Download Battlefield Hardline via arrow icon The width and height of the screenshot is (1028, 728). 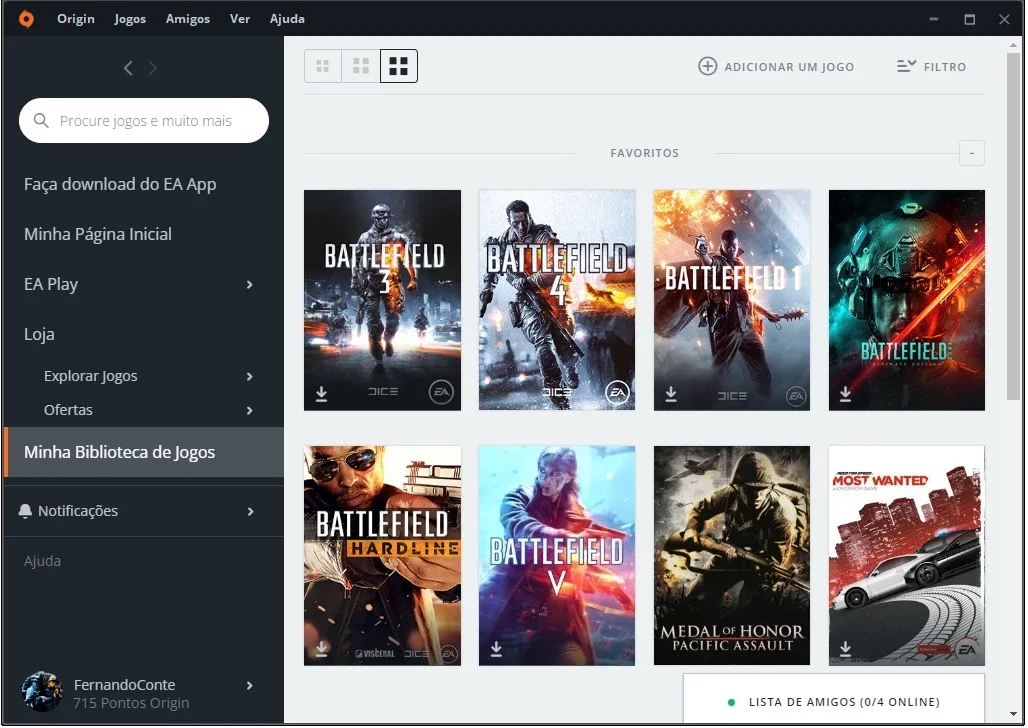[x=321, y=649]
